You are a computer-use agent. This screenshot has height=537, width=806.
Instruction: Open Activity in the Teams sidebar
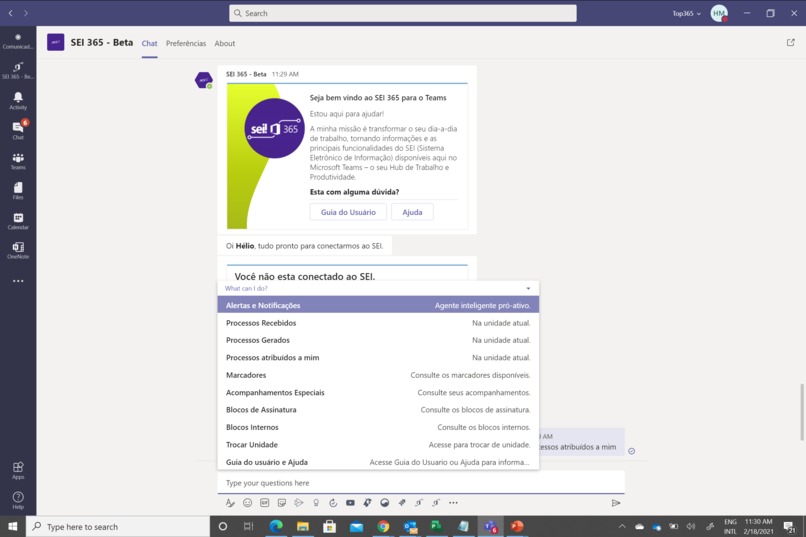click(x=18, y=101)
